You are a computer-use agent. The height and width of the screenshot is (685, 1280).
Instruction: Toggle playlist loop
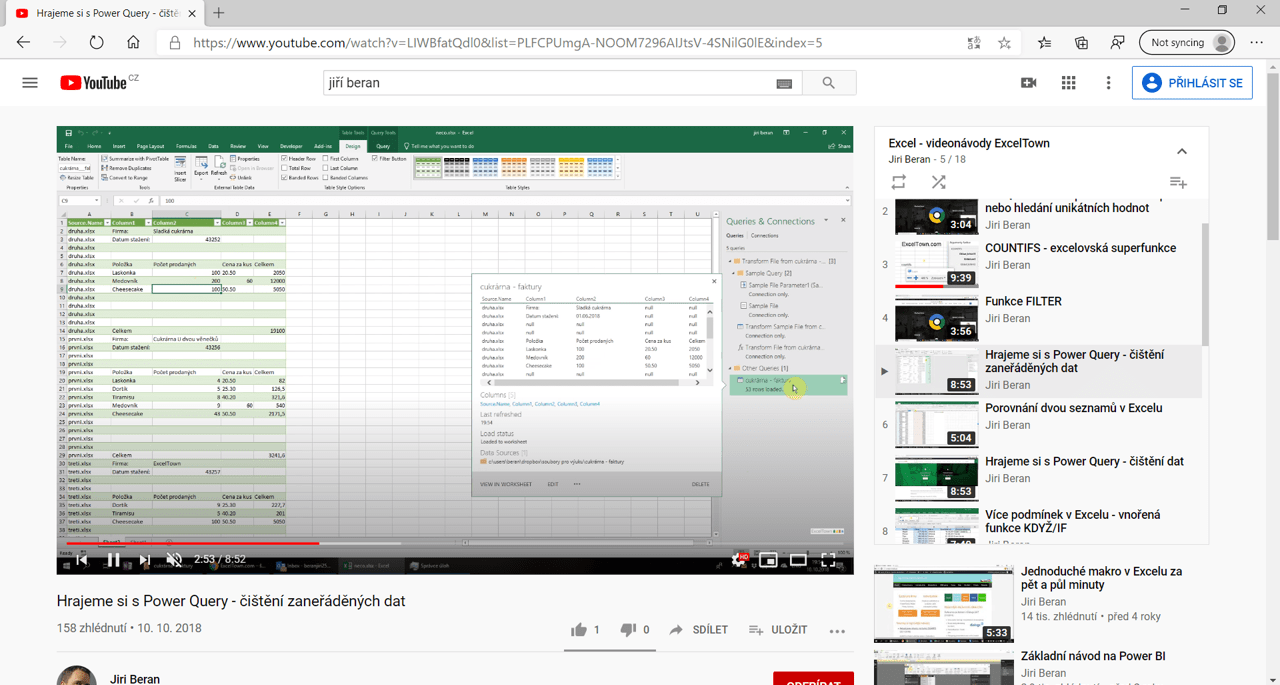[898, 182]
